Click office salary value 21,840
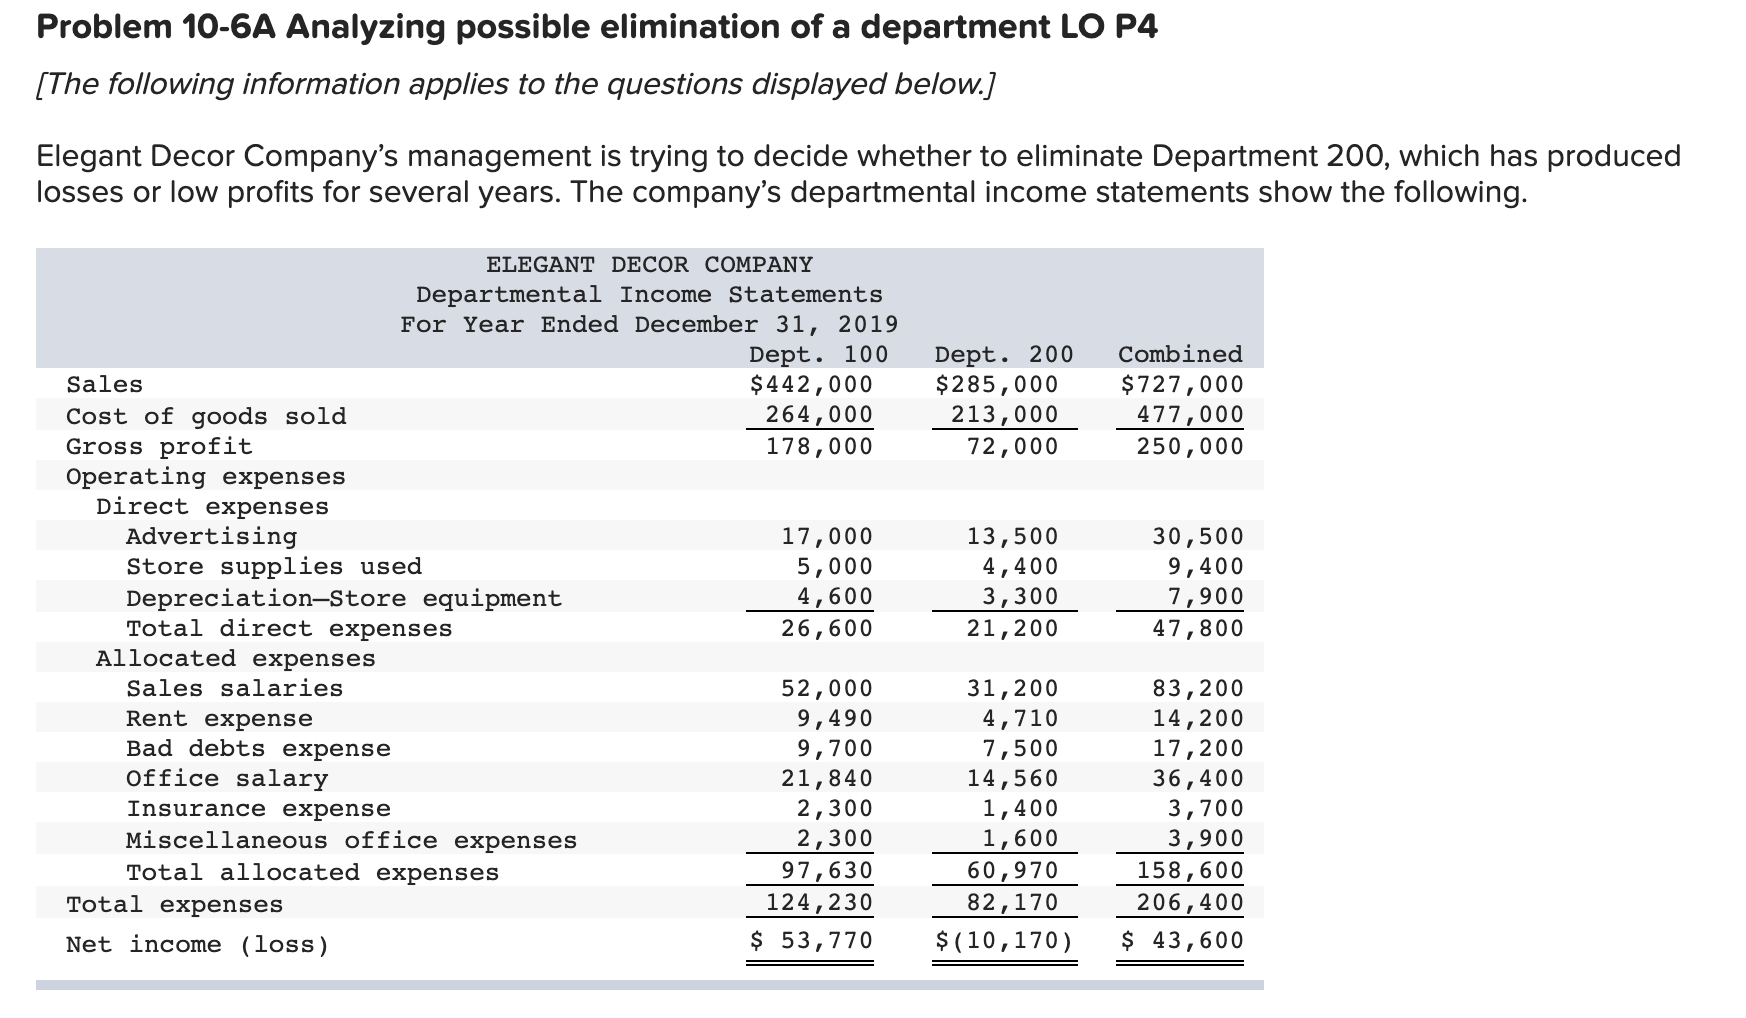This screenshot has width=1746, height=1018. coord(826,779)
